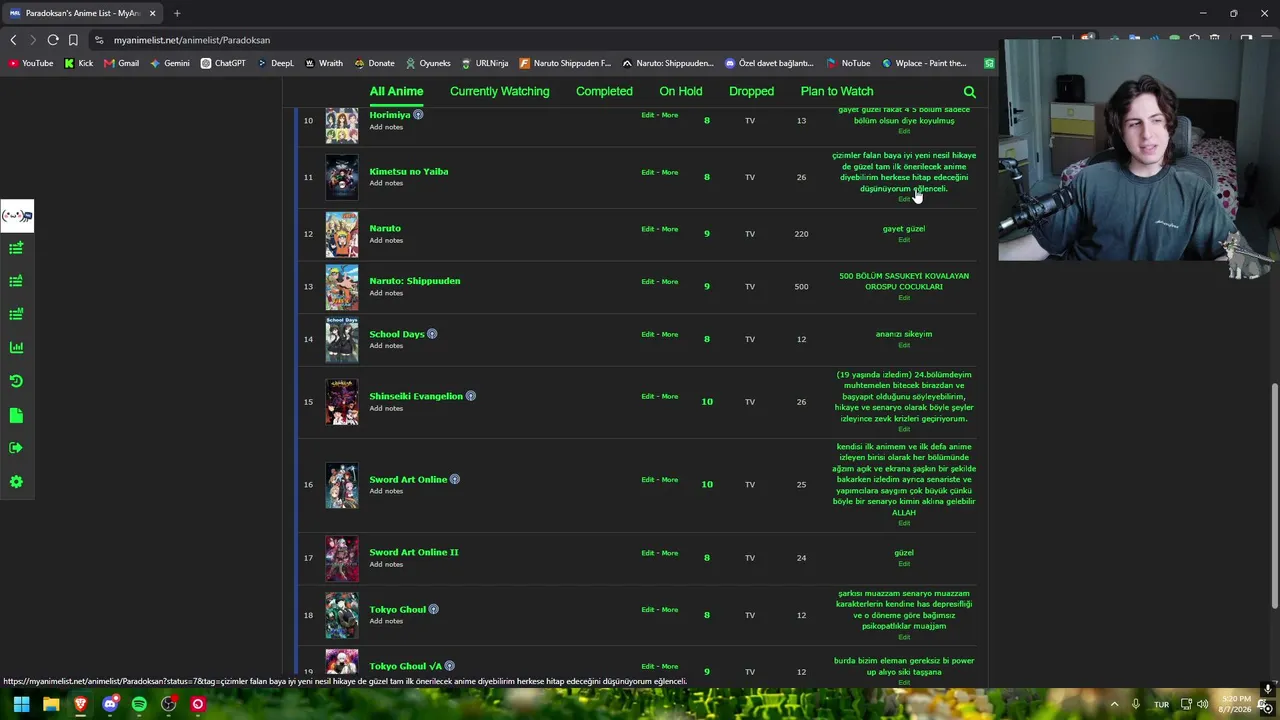Image resolution: width=1280 pixels, height=720 pixels.
Task: Open the history clock icon
Action: point(16,381)
